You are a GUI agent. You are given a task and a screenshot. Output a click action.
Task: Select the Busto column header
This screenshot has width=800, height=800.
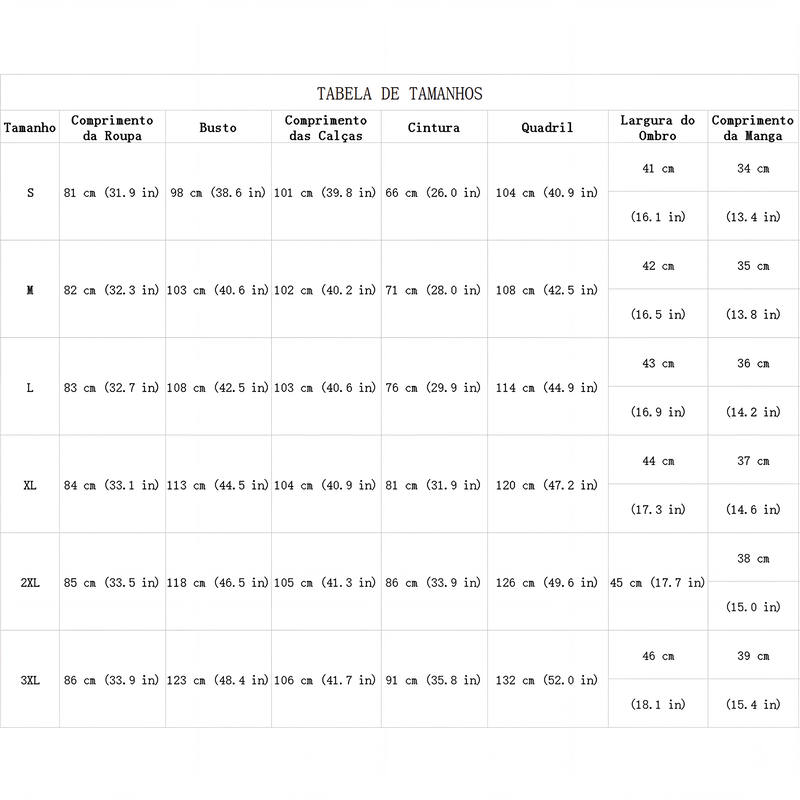[x=218, y=128]
